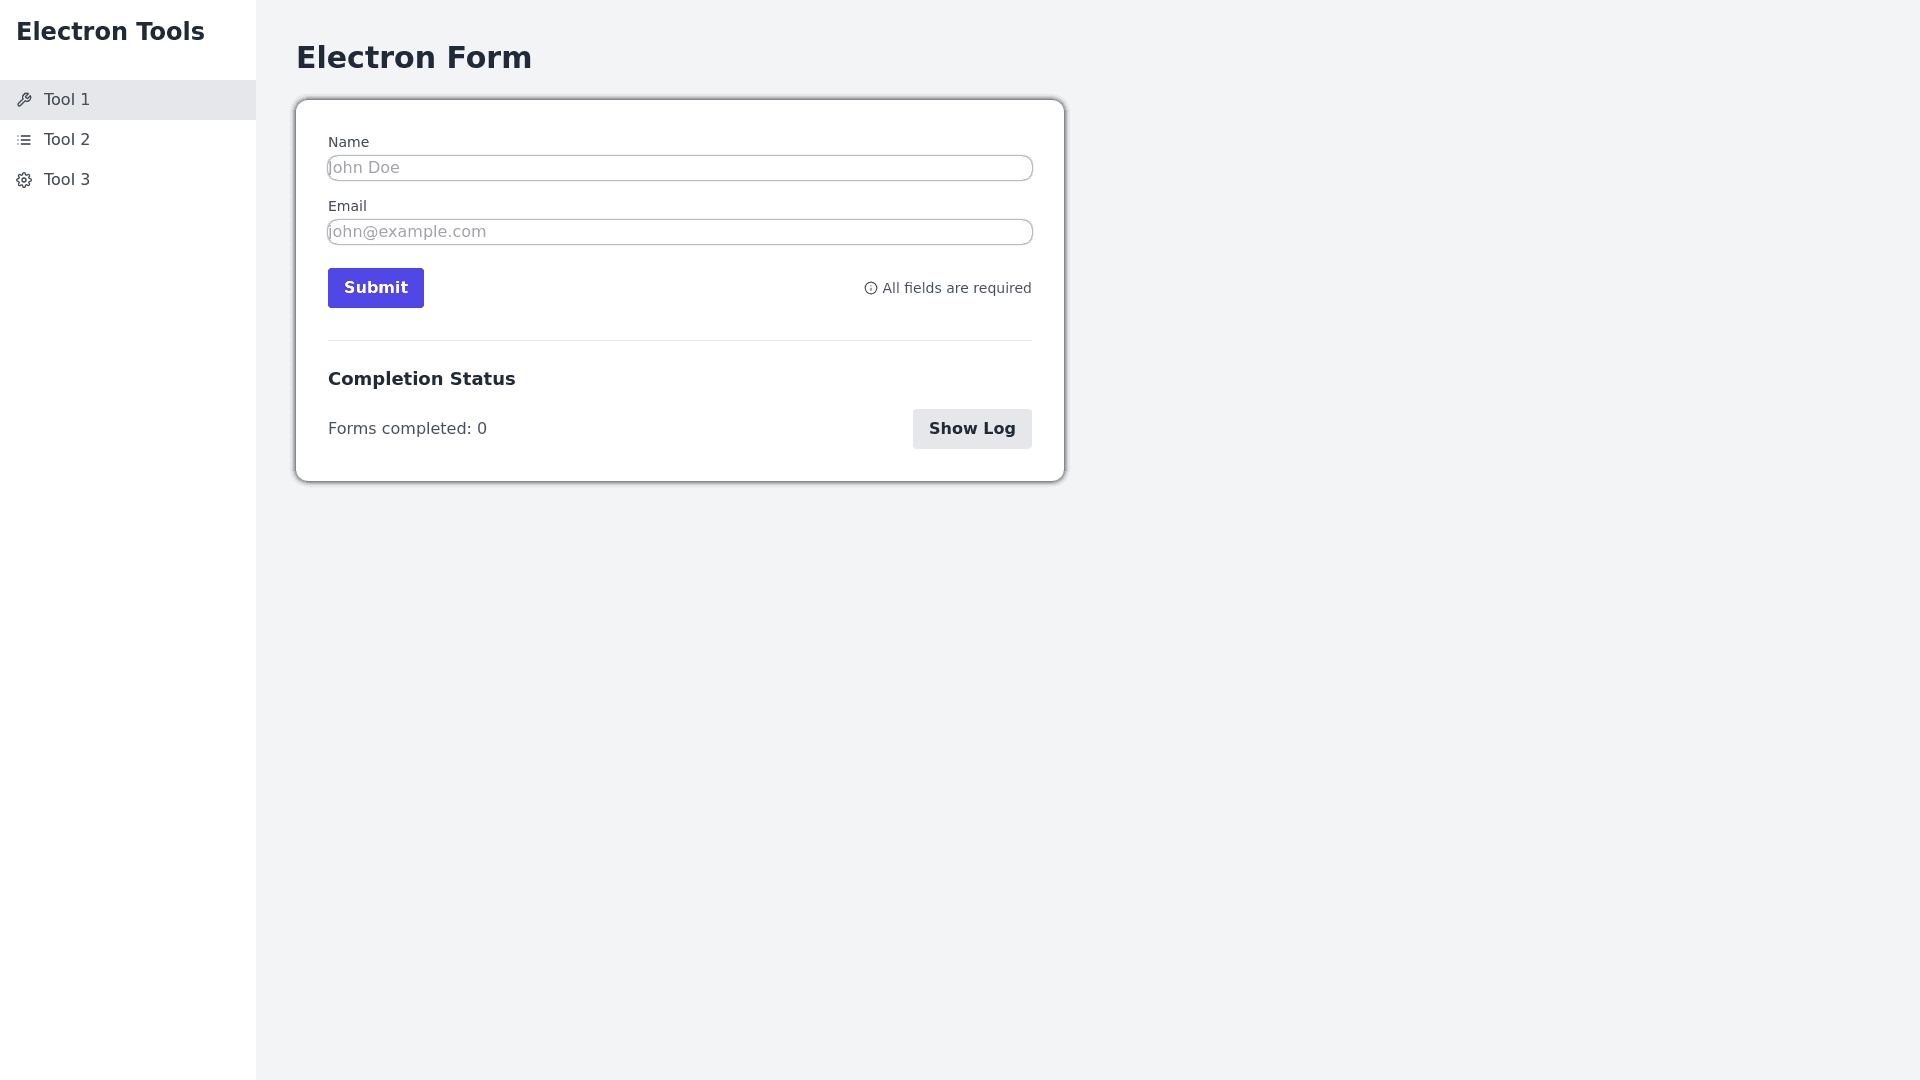This screenshot has width=1920, height=1080.
Task: Click the wrench icon beside Tool 1
Action: coord(24,100)
